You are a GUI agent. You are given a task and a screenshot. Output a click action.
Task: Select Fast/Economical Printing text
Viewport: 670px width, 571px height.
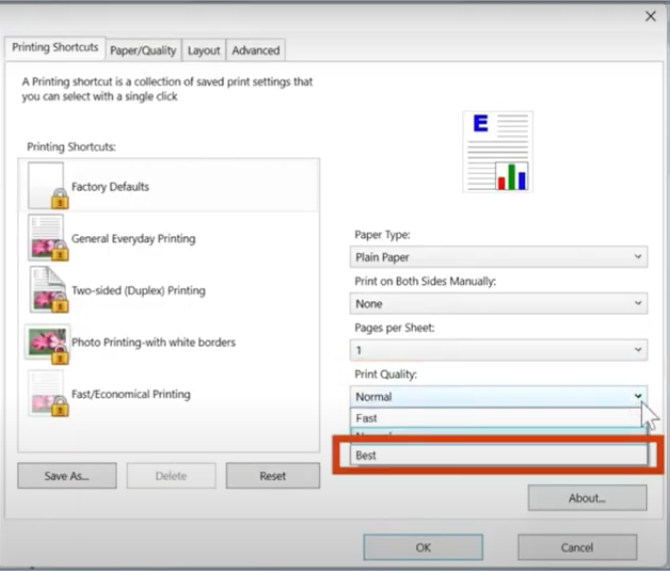(131, 394)
